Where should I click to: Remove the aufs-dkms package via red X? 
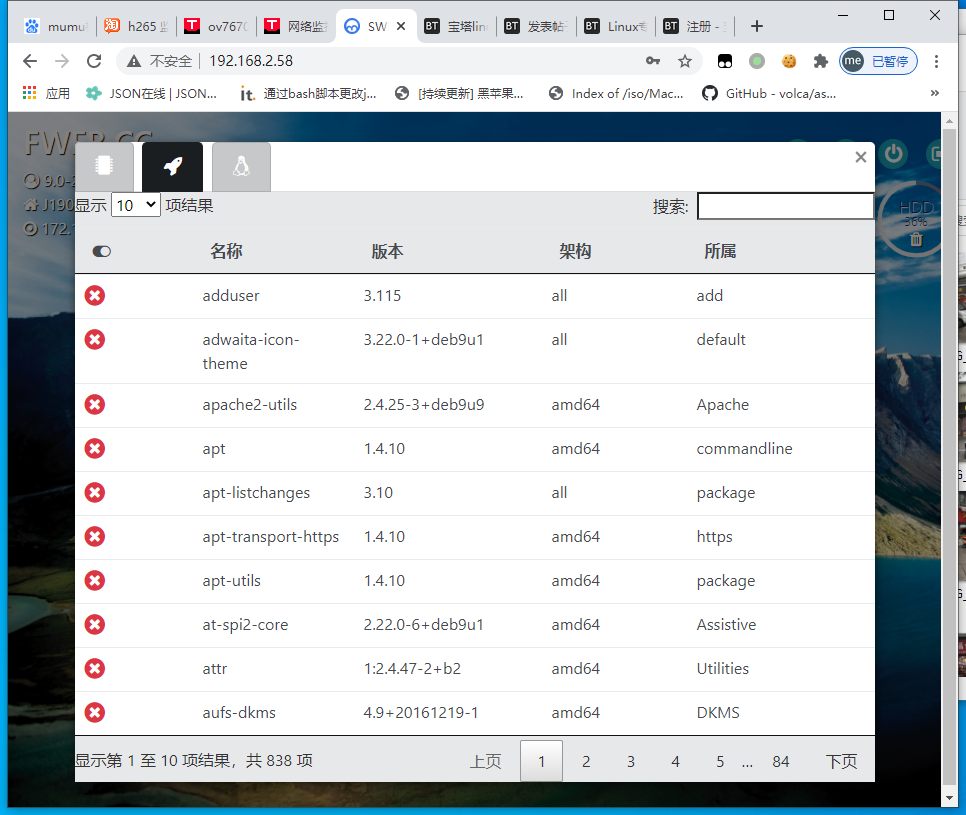click(x=95, y=713)
